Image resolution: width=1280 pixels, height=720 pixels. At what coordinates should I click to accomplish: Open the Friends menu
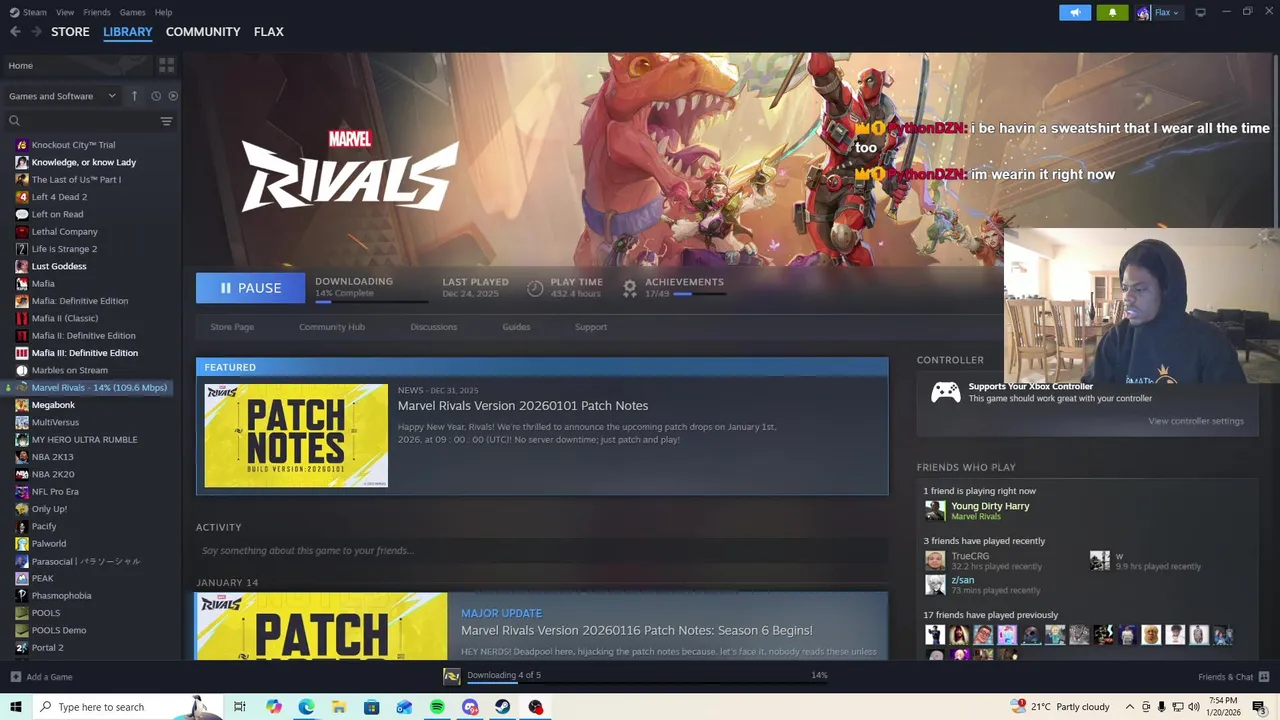coord(97,12)
